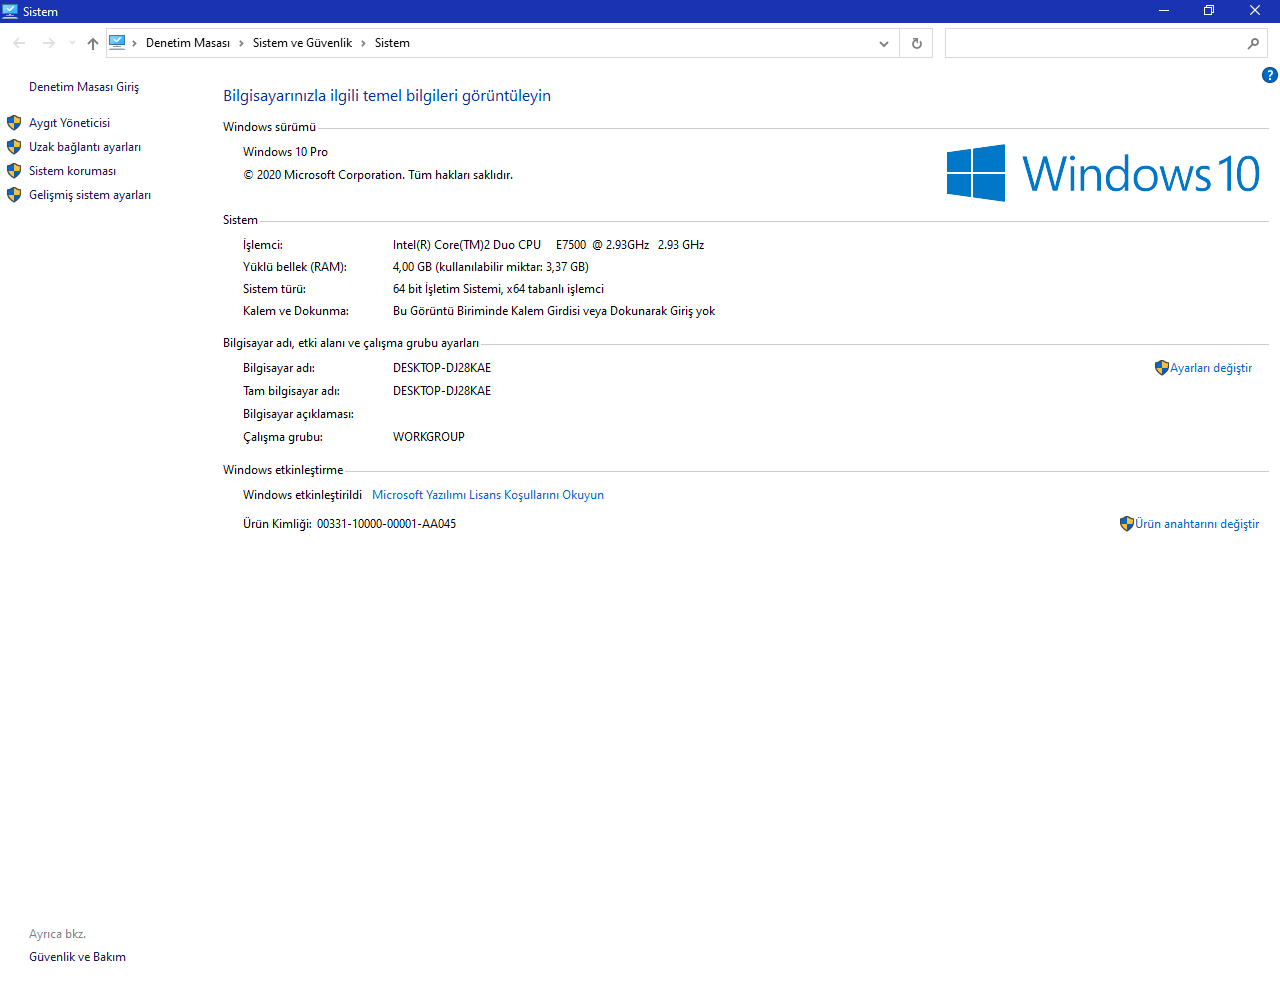Click the computer icon in address bar
1280x984 pixels.
117,42
